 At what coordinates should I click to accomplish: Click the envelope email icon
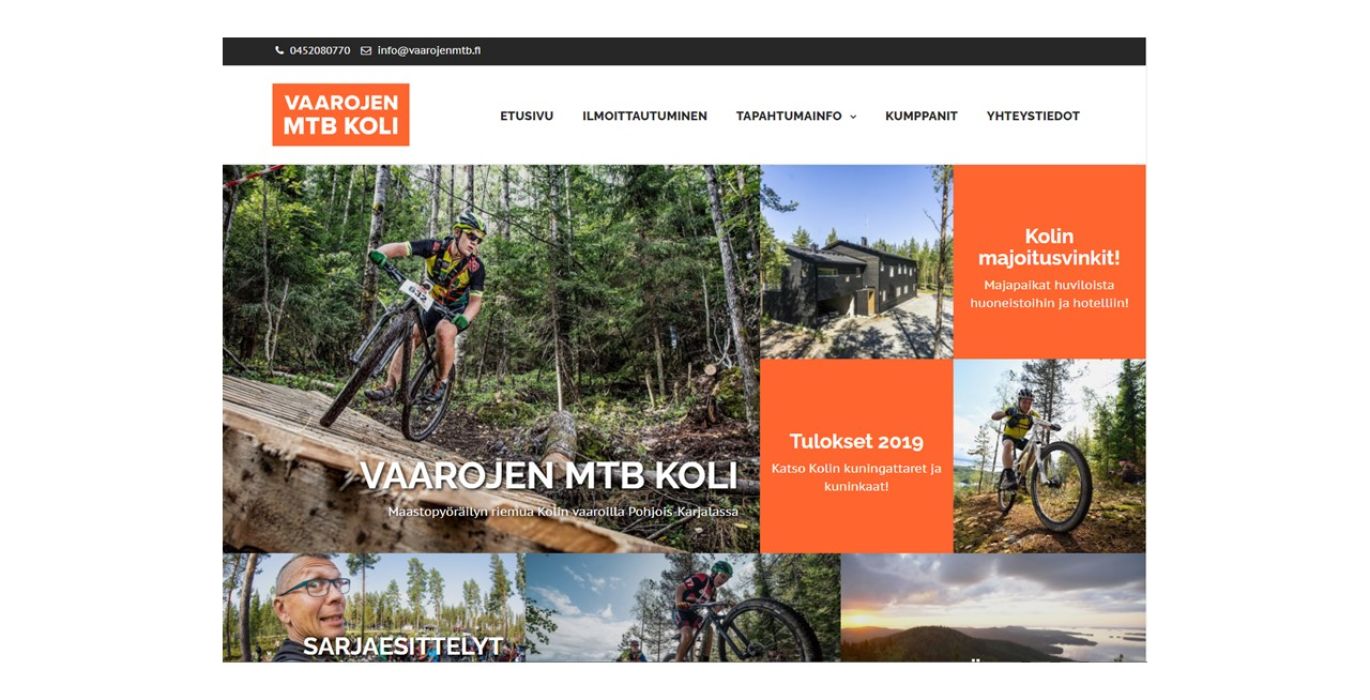pos(366,50)
